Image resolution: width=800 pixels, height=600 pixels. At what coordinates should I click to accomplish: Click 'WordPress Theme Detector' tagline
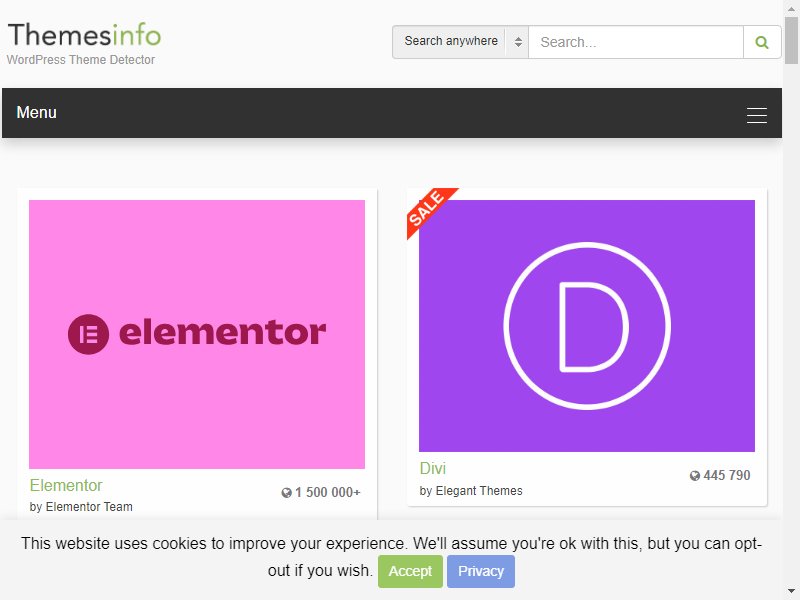tap(81, 60)
